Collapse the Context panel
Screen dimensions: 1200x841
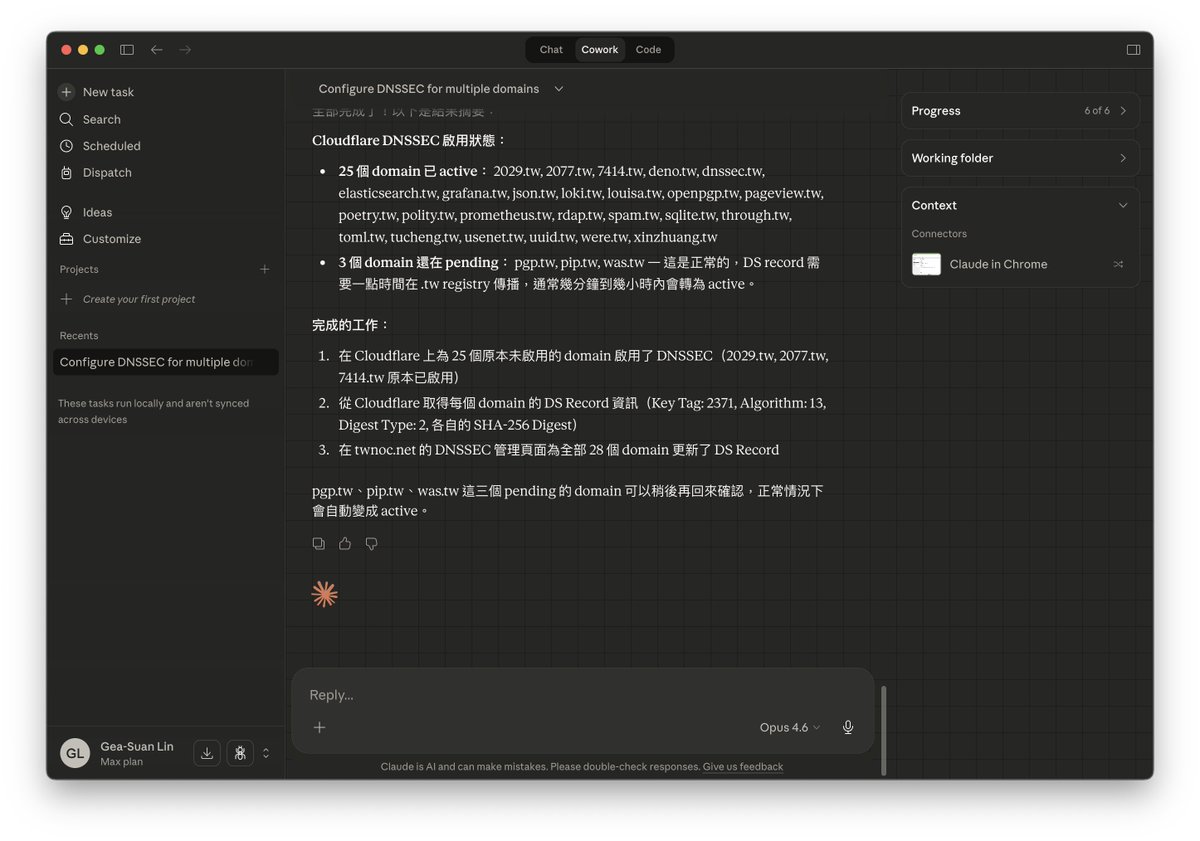1123,205
